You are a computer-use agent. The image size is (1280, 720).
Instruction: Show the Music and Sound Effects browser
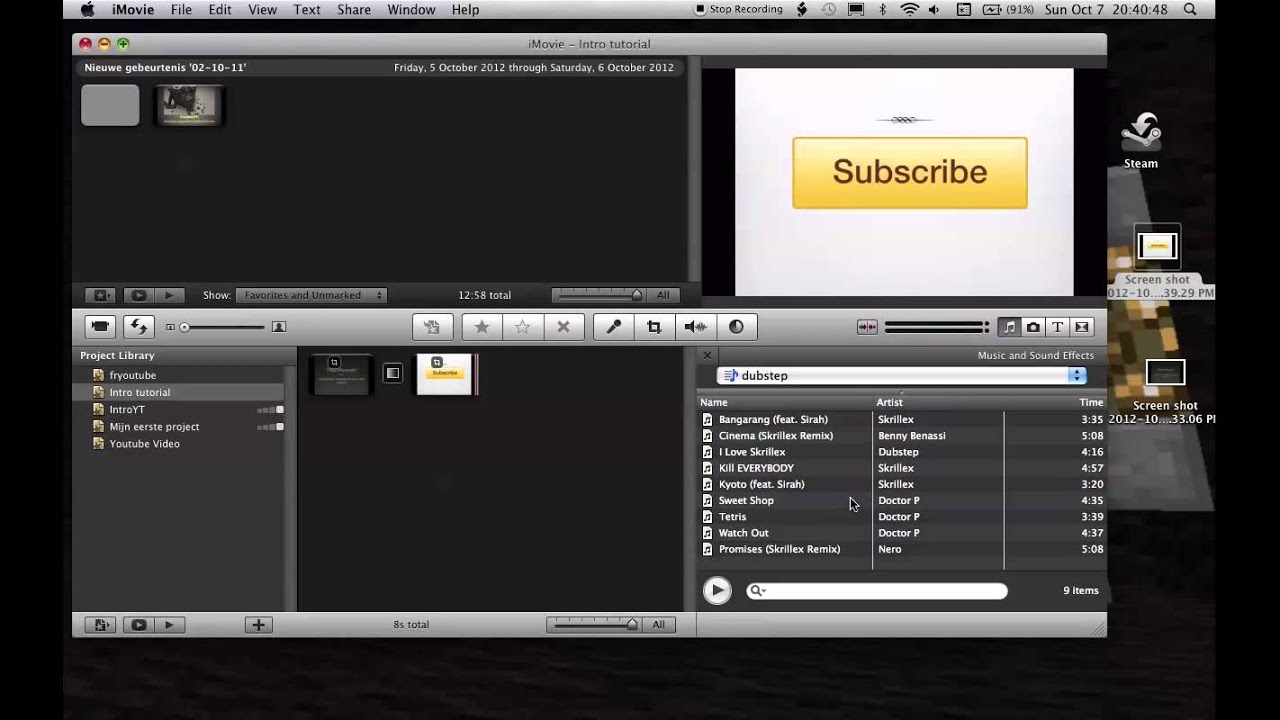(1009, 327)
